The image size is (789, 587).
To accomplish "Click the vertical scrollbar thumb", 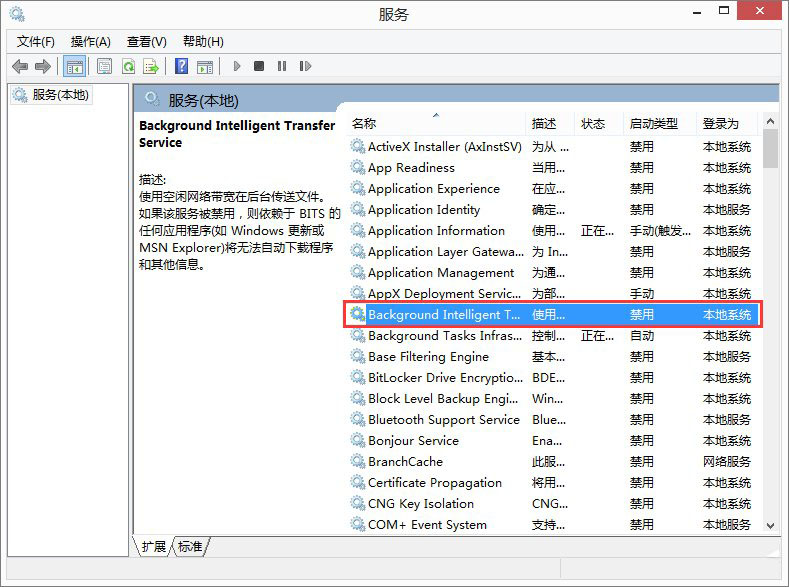I will 770,148.
